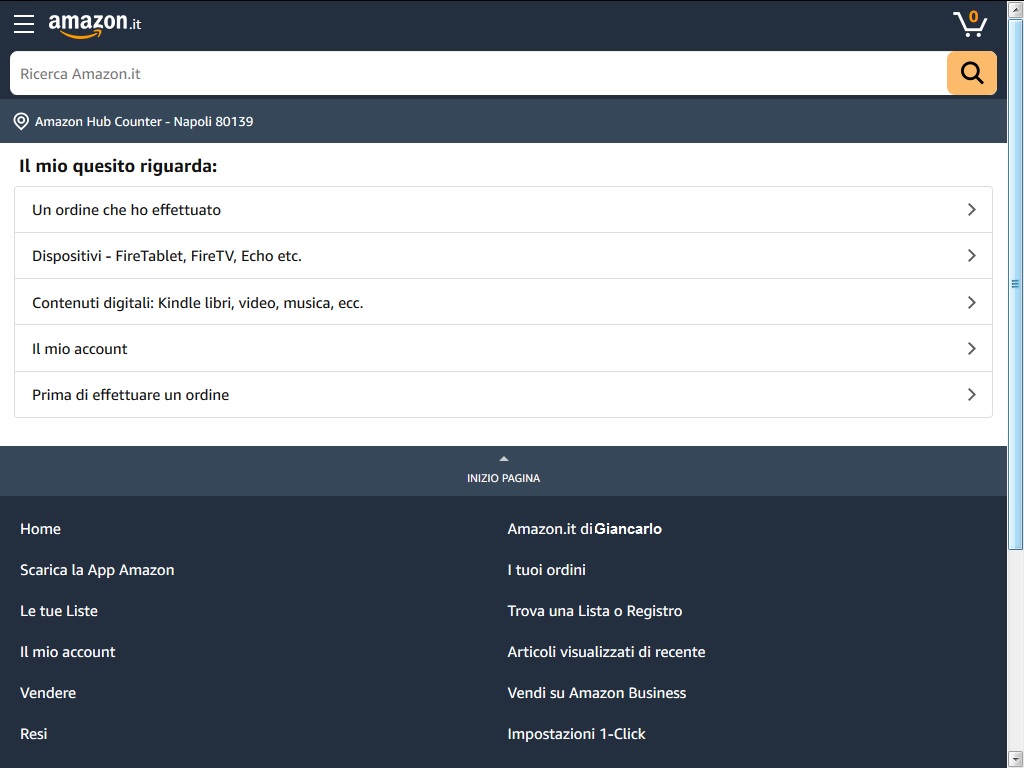The image size is (1024, 768).
Task: Select "Dispositivi - FireTablet, FireTV, Echo etc."
Action: click(x=504, y=256)
